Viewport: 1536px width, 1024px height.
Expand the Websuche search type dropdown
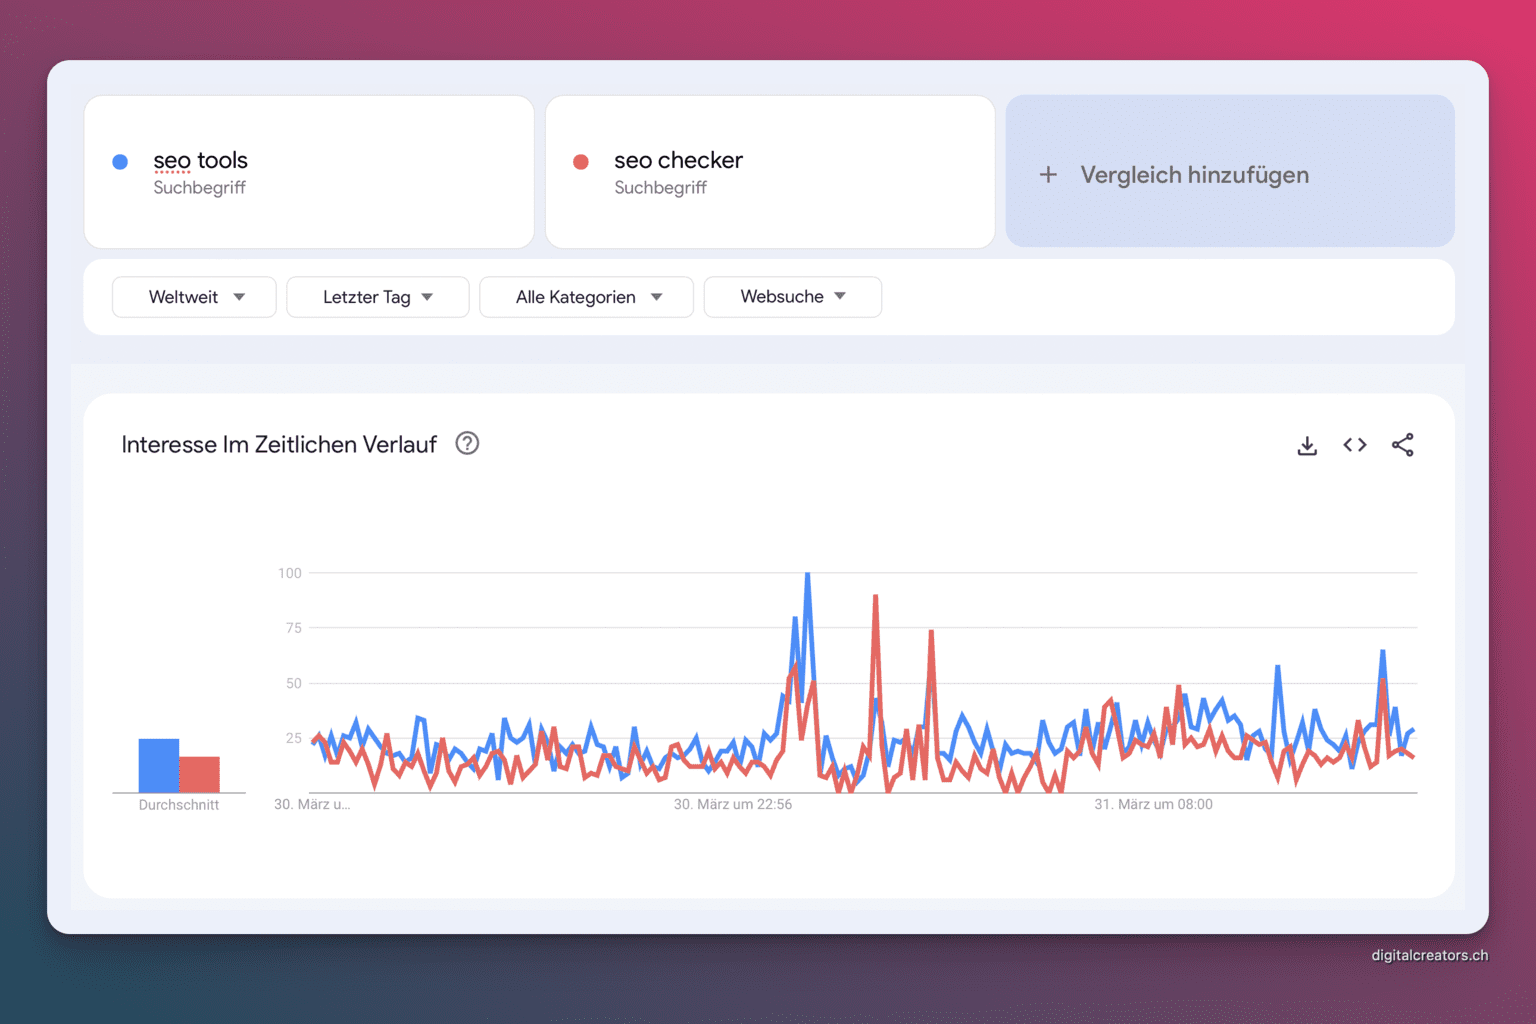click(x=792, y=297)
